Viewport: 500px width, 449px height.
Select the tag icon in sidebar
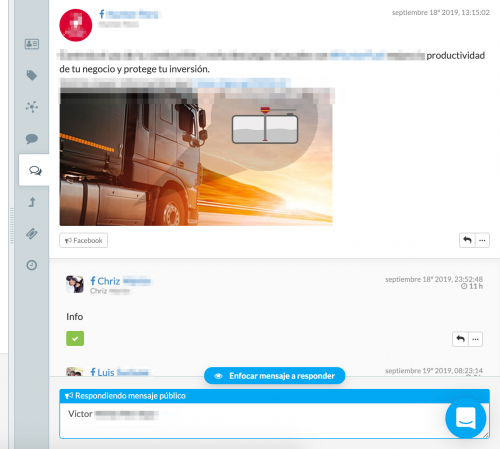click(x=32, y=75)
